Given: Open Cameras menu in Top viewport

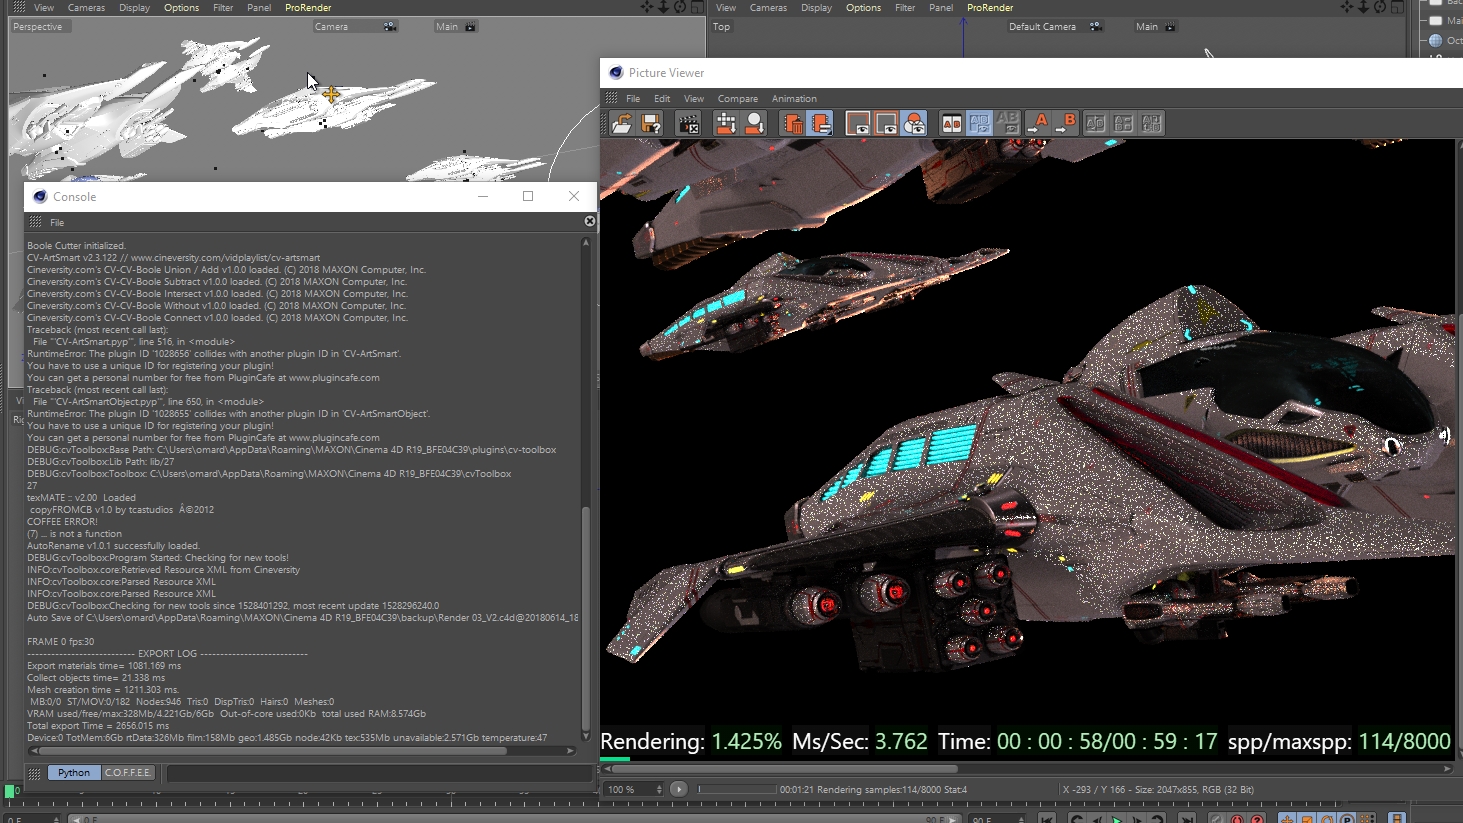Looking at the screenshot, I should point(768,8).
